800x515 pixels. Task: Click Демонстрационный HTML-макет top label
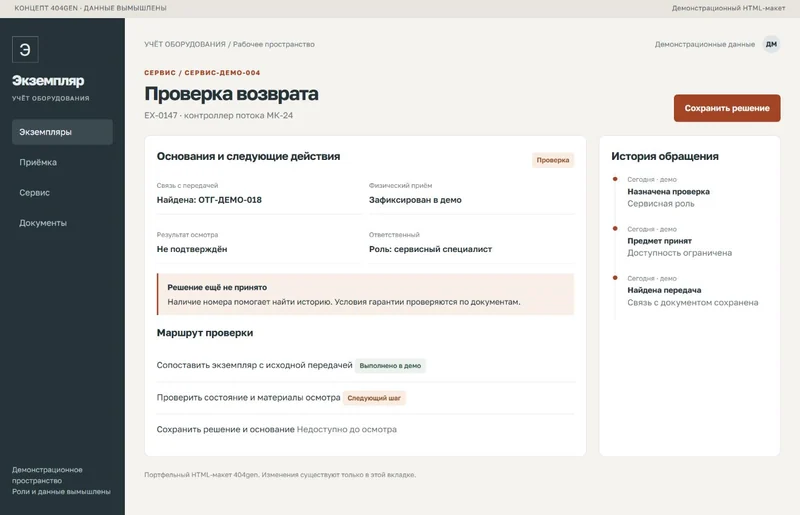[x=728, y=8]
